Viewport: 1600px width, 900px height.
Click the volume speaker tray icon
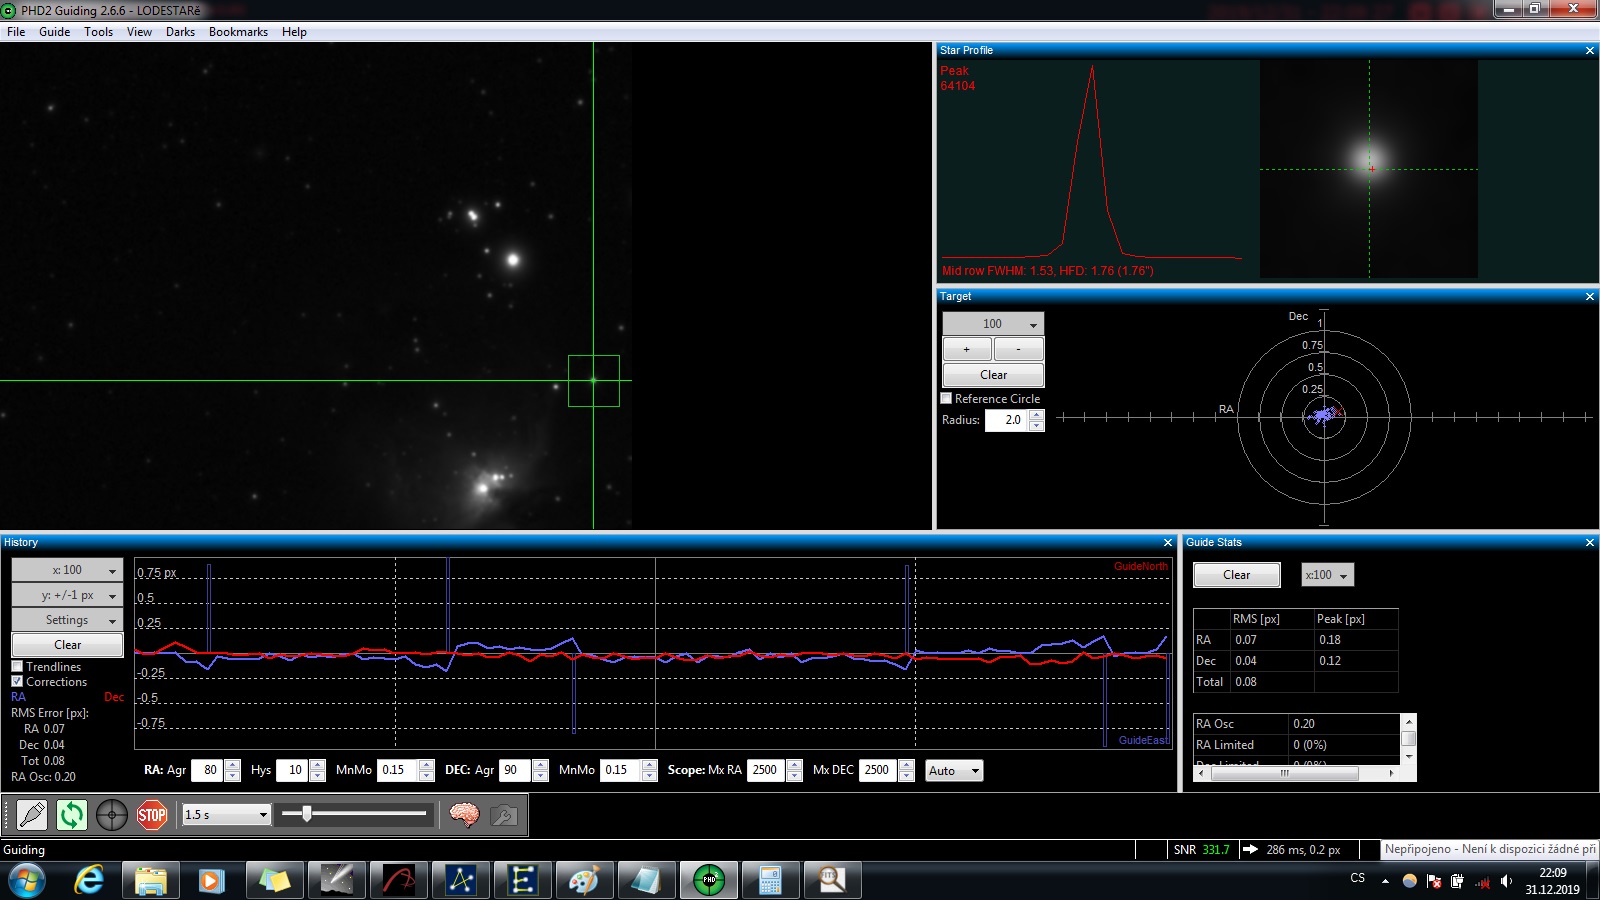pos(1506,881)
